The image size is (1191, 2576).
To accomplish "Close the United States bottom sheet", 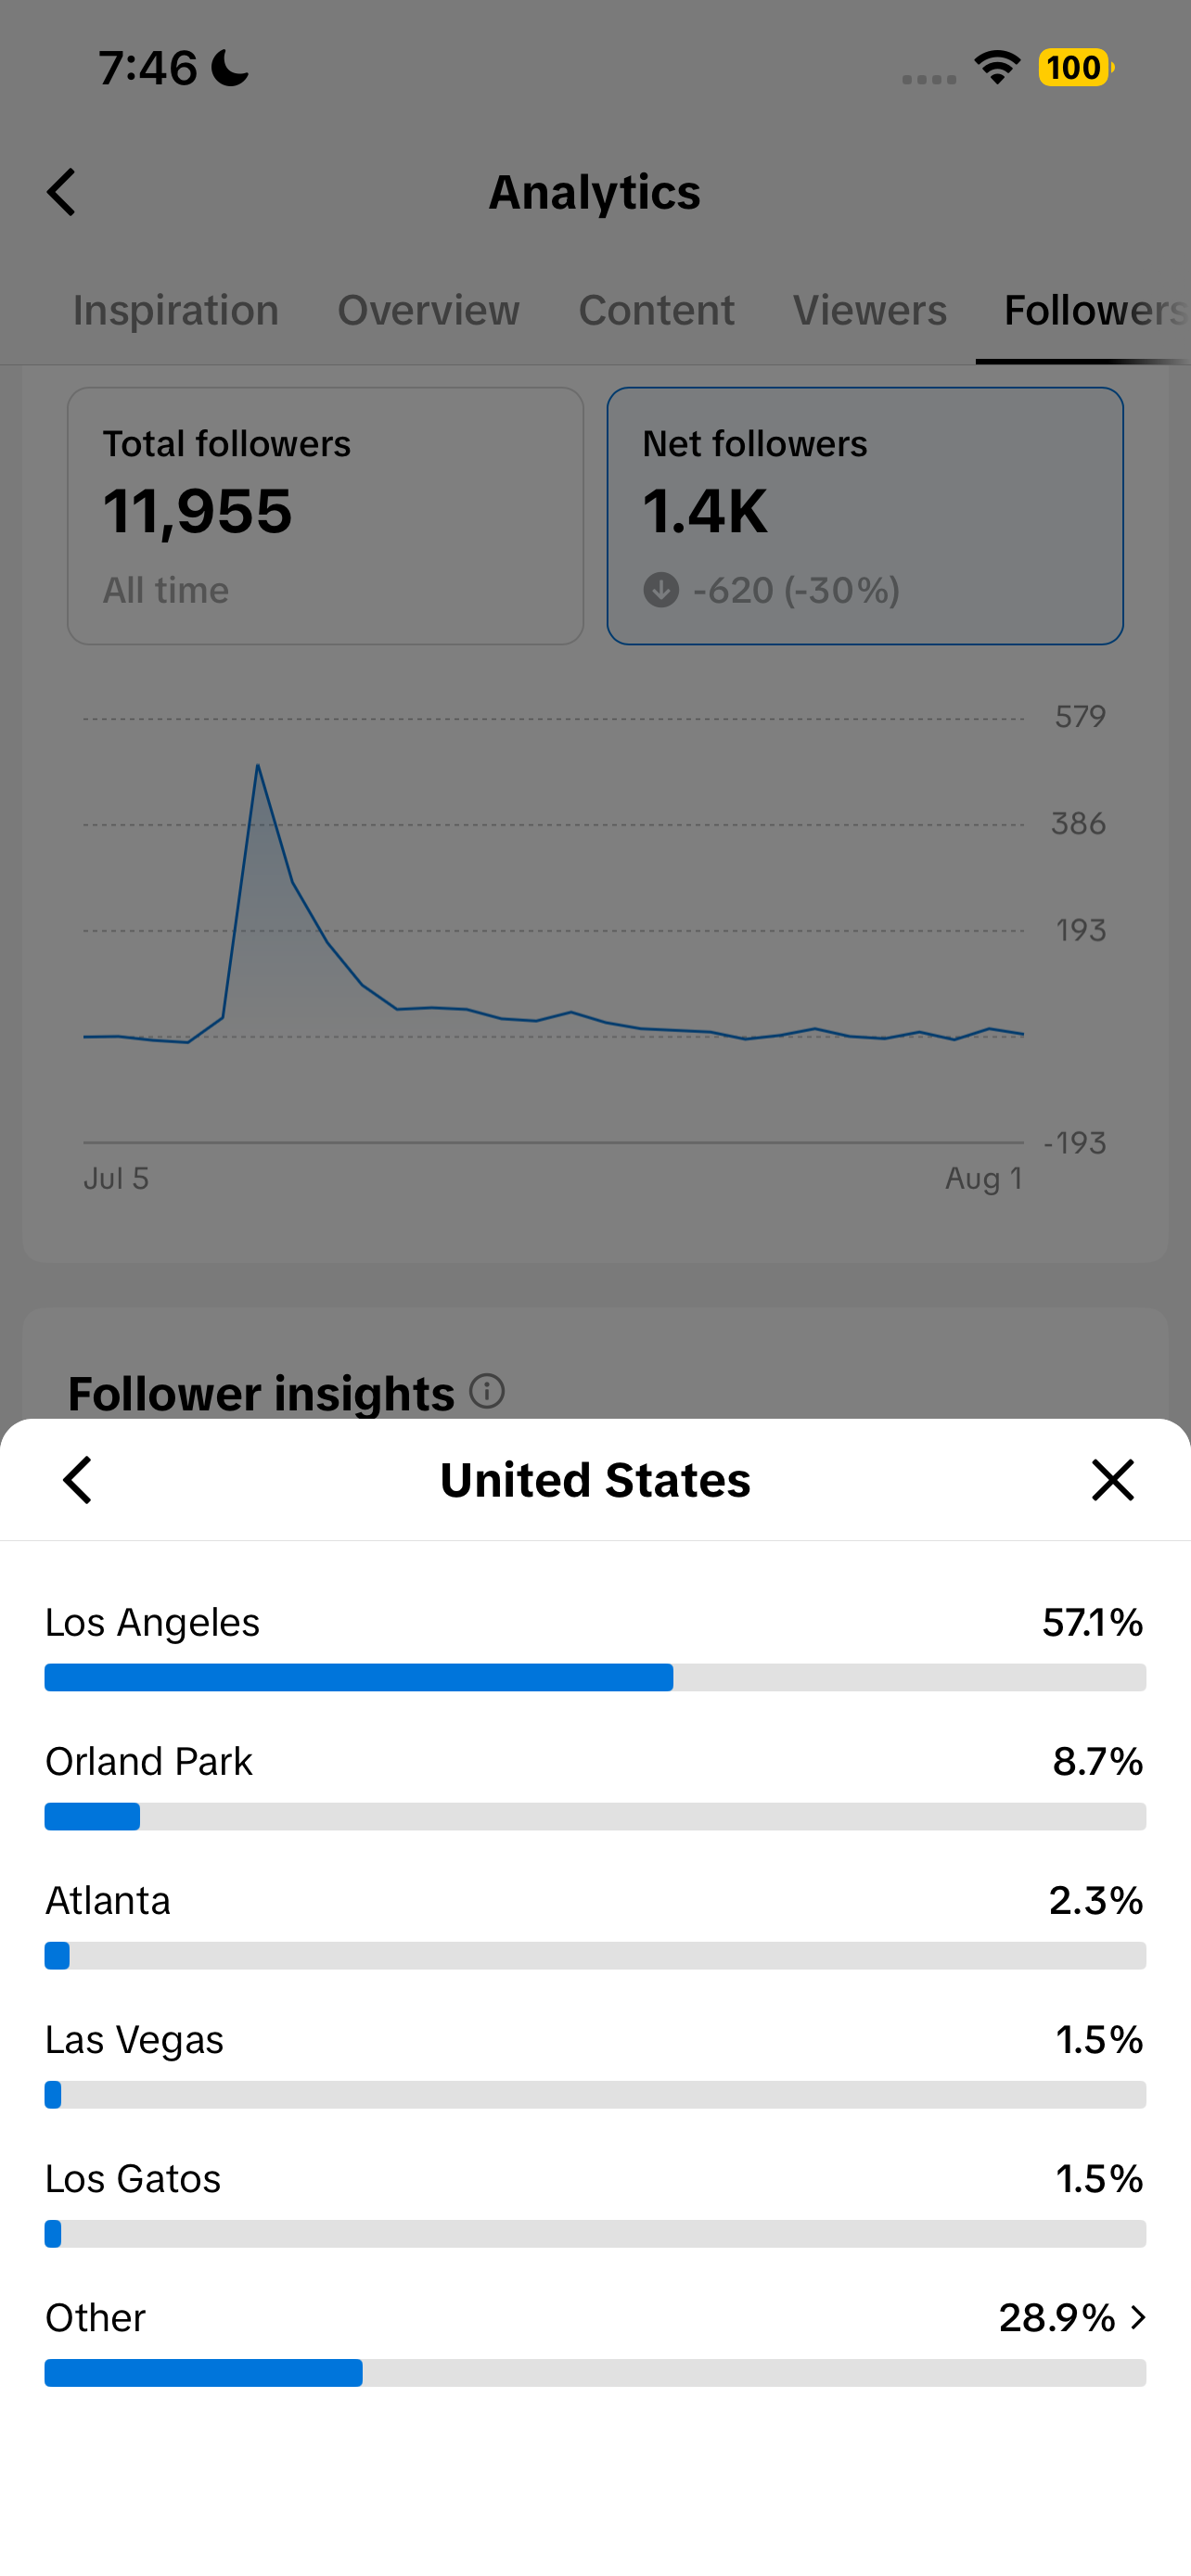I will point(1112,1480).
